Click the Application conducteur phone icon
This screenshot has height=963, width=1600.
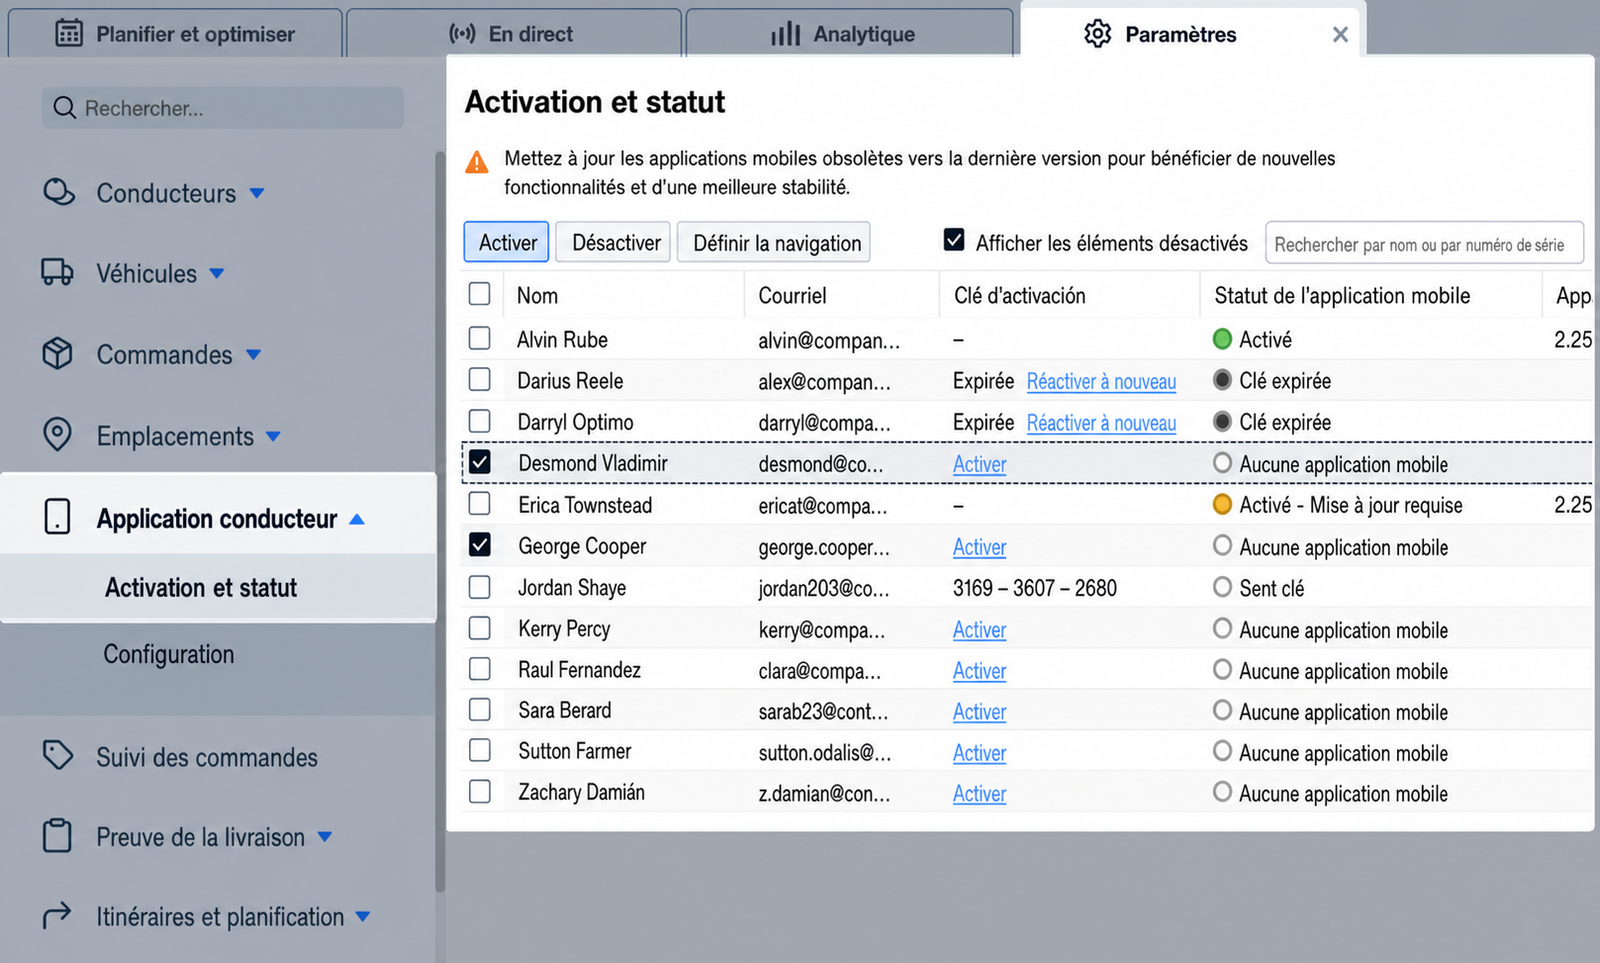pos(58,517)
